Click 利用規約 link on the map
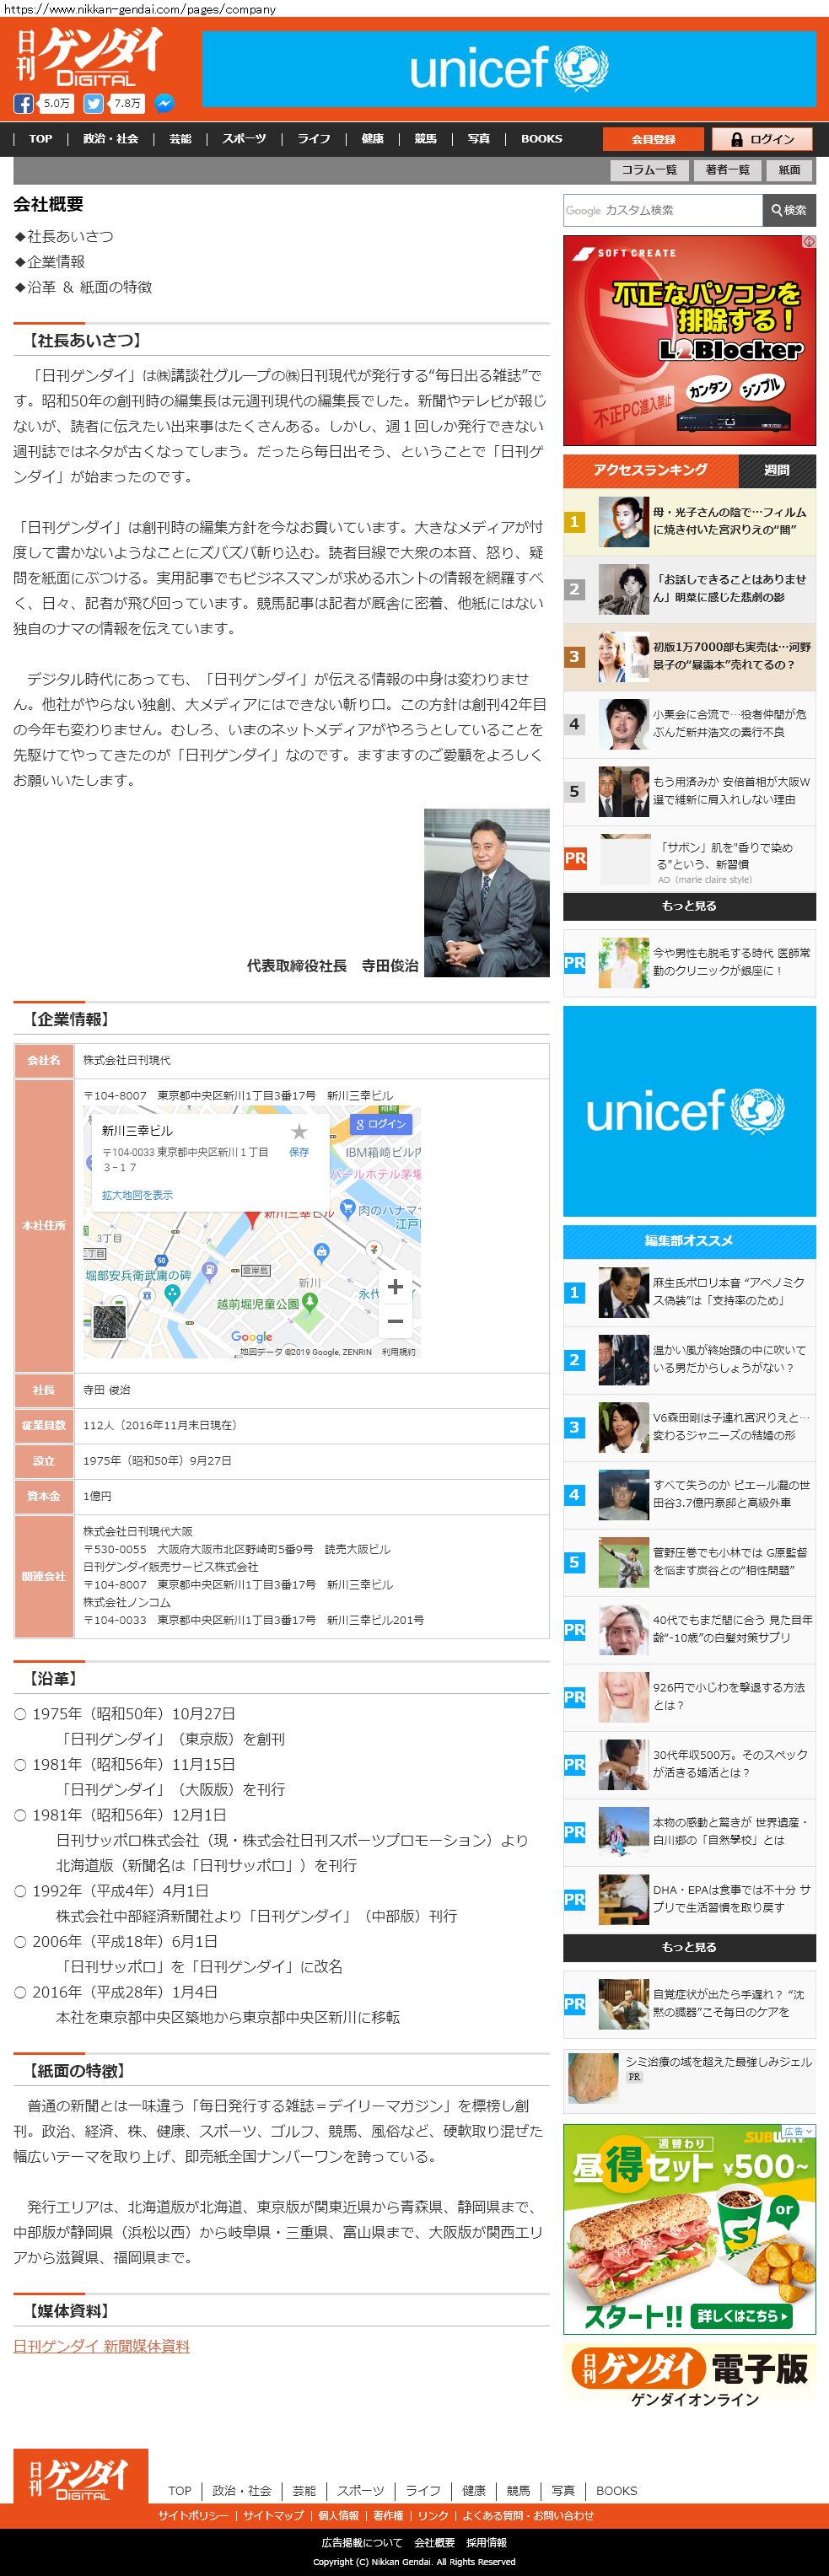Screen dimensions: 829x2576 (x=399, y=1352)
